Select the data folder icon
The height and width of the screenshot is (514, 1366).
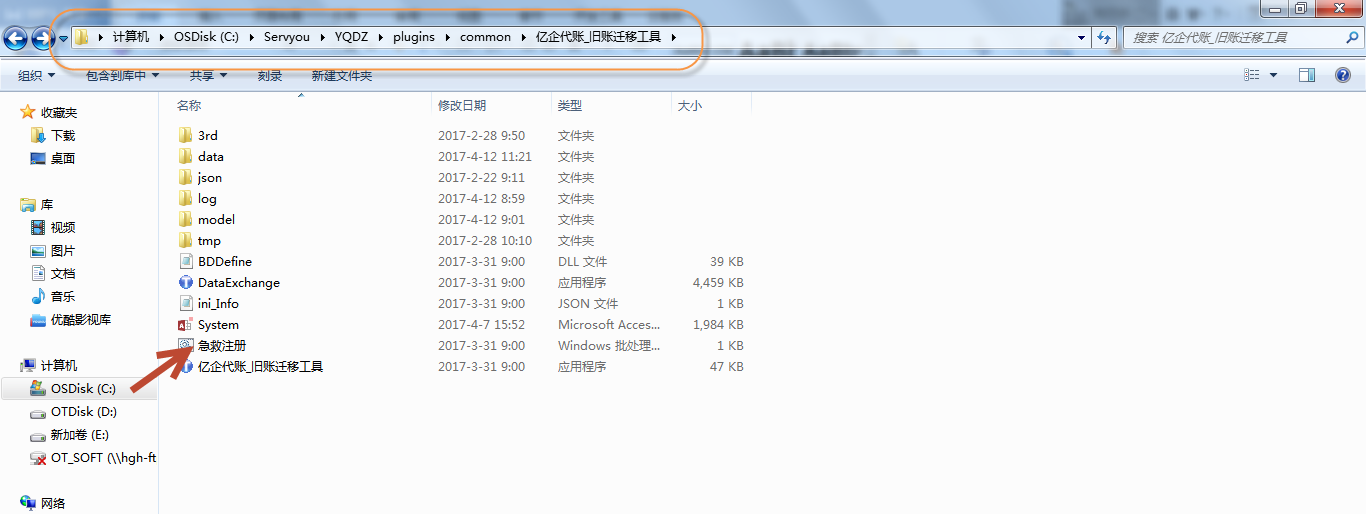[x=185, y=156]
